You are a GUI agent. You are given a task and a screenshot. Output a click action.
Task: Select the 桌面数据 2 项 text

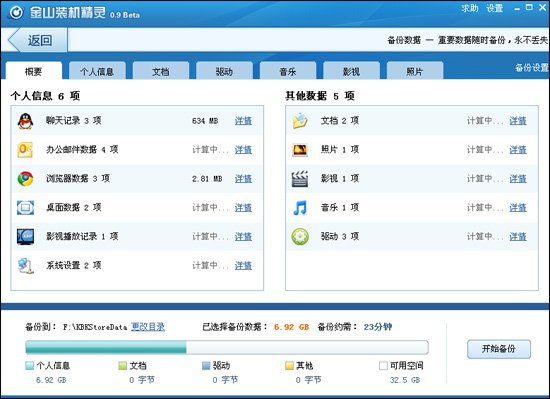pos(74,208)
